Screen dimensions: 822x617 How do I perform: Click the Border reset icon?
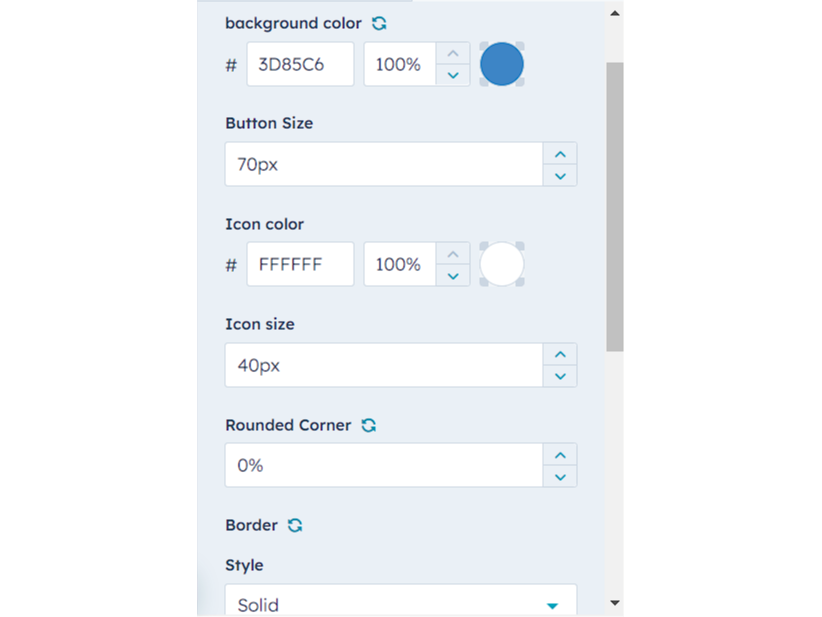tap(294, 525)
